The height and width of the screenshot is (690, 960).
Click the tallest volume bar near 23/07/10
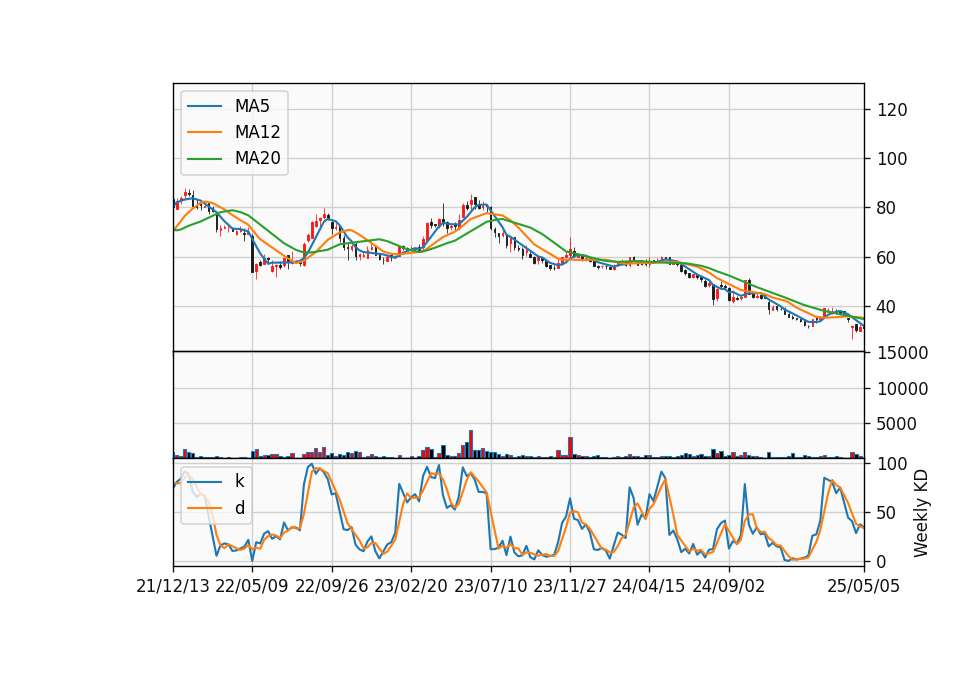471,444
